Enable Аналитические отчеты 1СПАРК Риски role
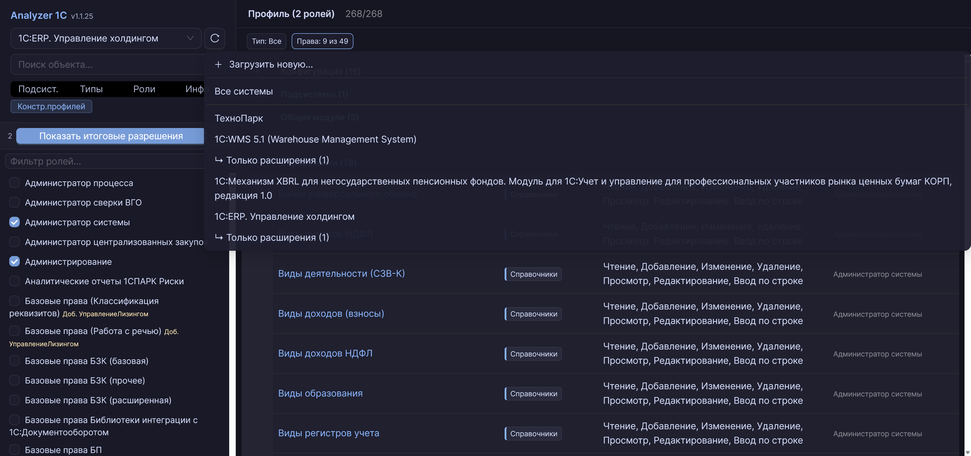The image size is (971, 456). pyautogui.click(x=15, y=281)
